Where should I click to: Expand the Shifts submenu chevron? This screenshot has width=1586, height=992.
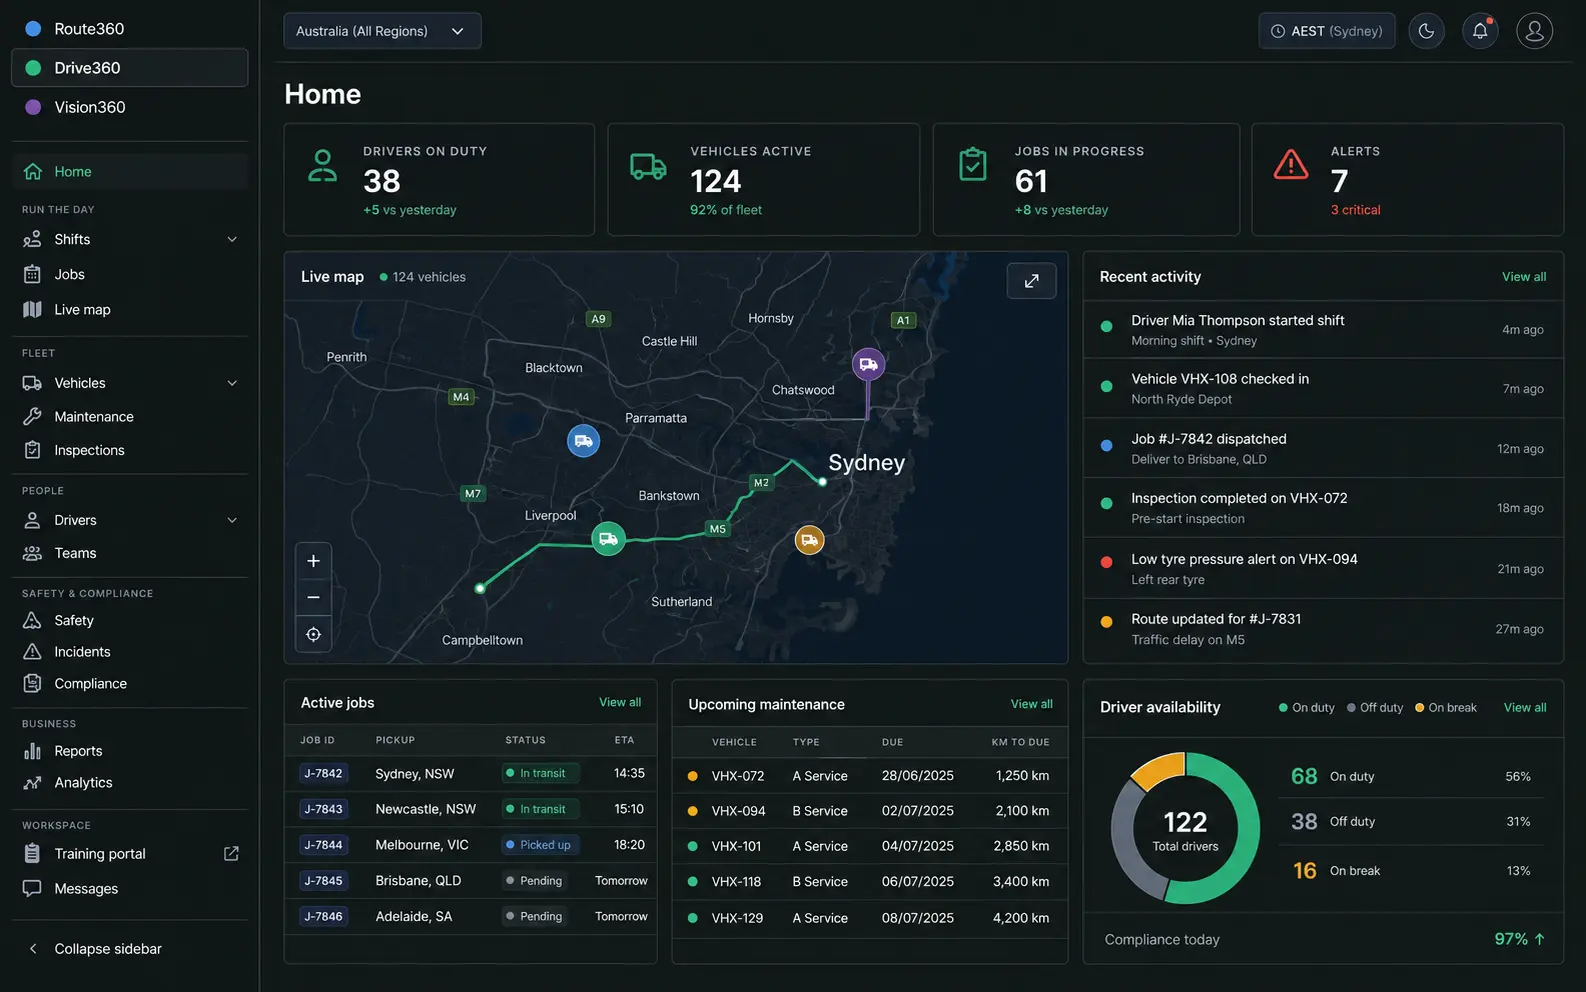[x=232, y=239]
